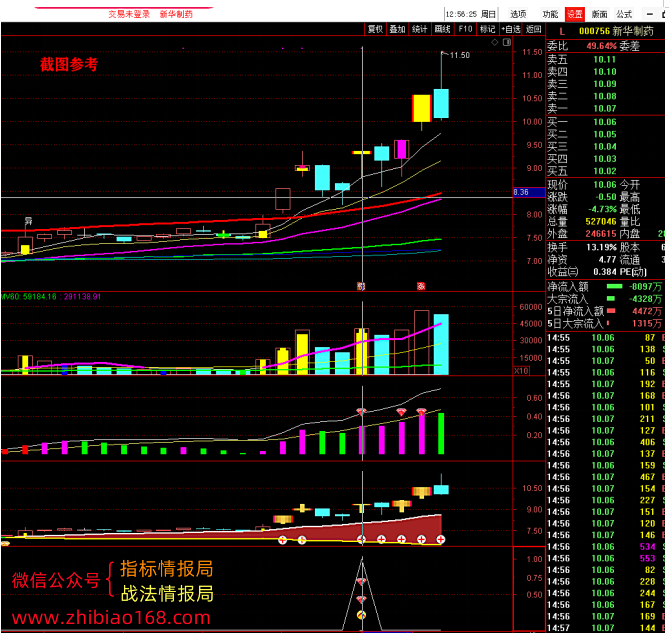
Task: Select the 14:57 tick row with volume 144
Action: pyautogui.click(x=606, y=628)
